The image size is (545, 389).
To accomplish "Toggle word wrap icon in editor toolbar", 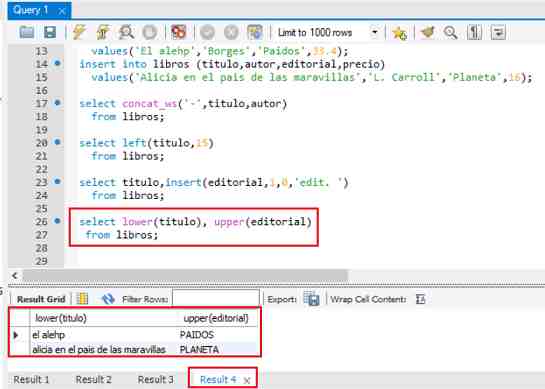I will point(498,33).
